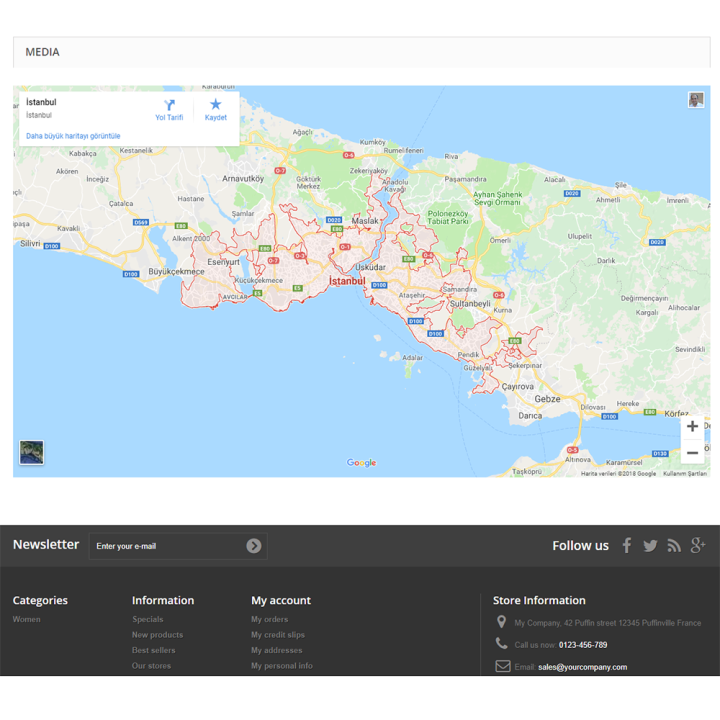Click the Yol Tarifi directions icon
The width and height of the screenshot is (720, 720).
[x=169, y=105]
